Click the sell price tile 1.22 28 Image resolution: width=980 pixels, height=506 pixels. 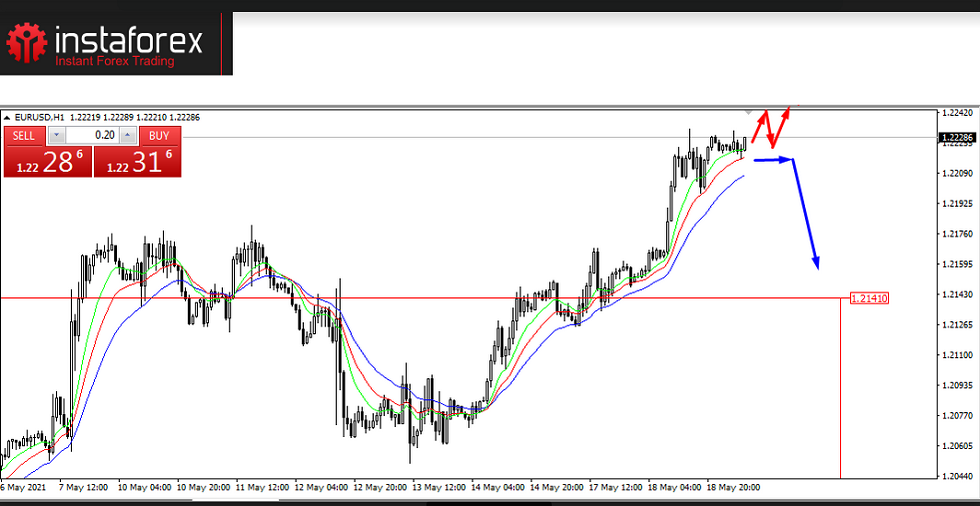[47, 161]
